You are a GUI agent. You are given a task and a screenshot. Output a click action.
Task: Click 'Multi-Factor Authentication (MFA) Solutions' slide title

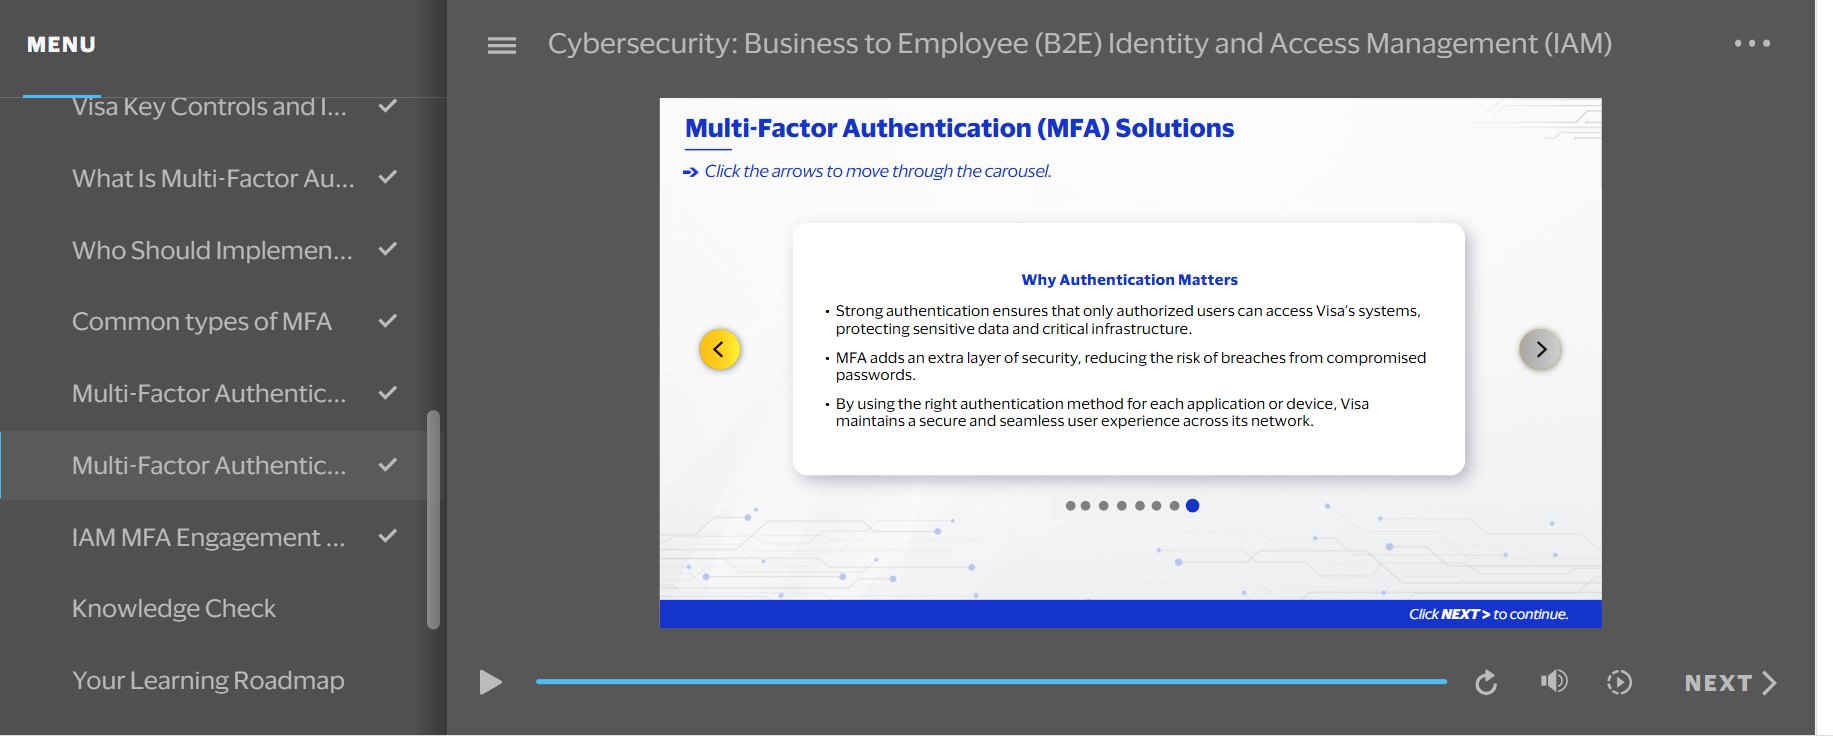pos(959,129)
